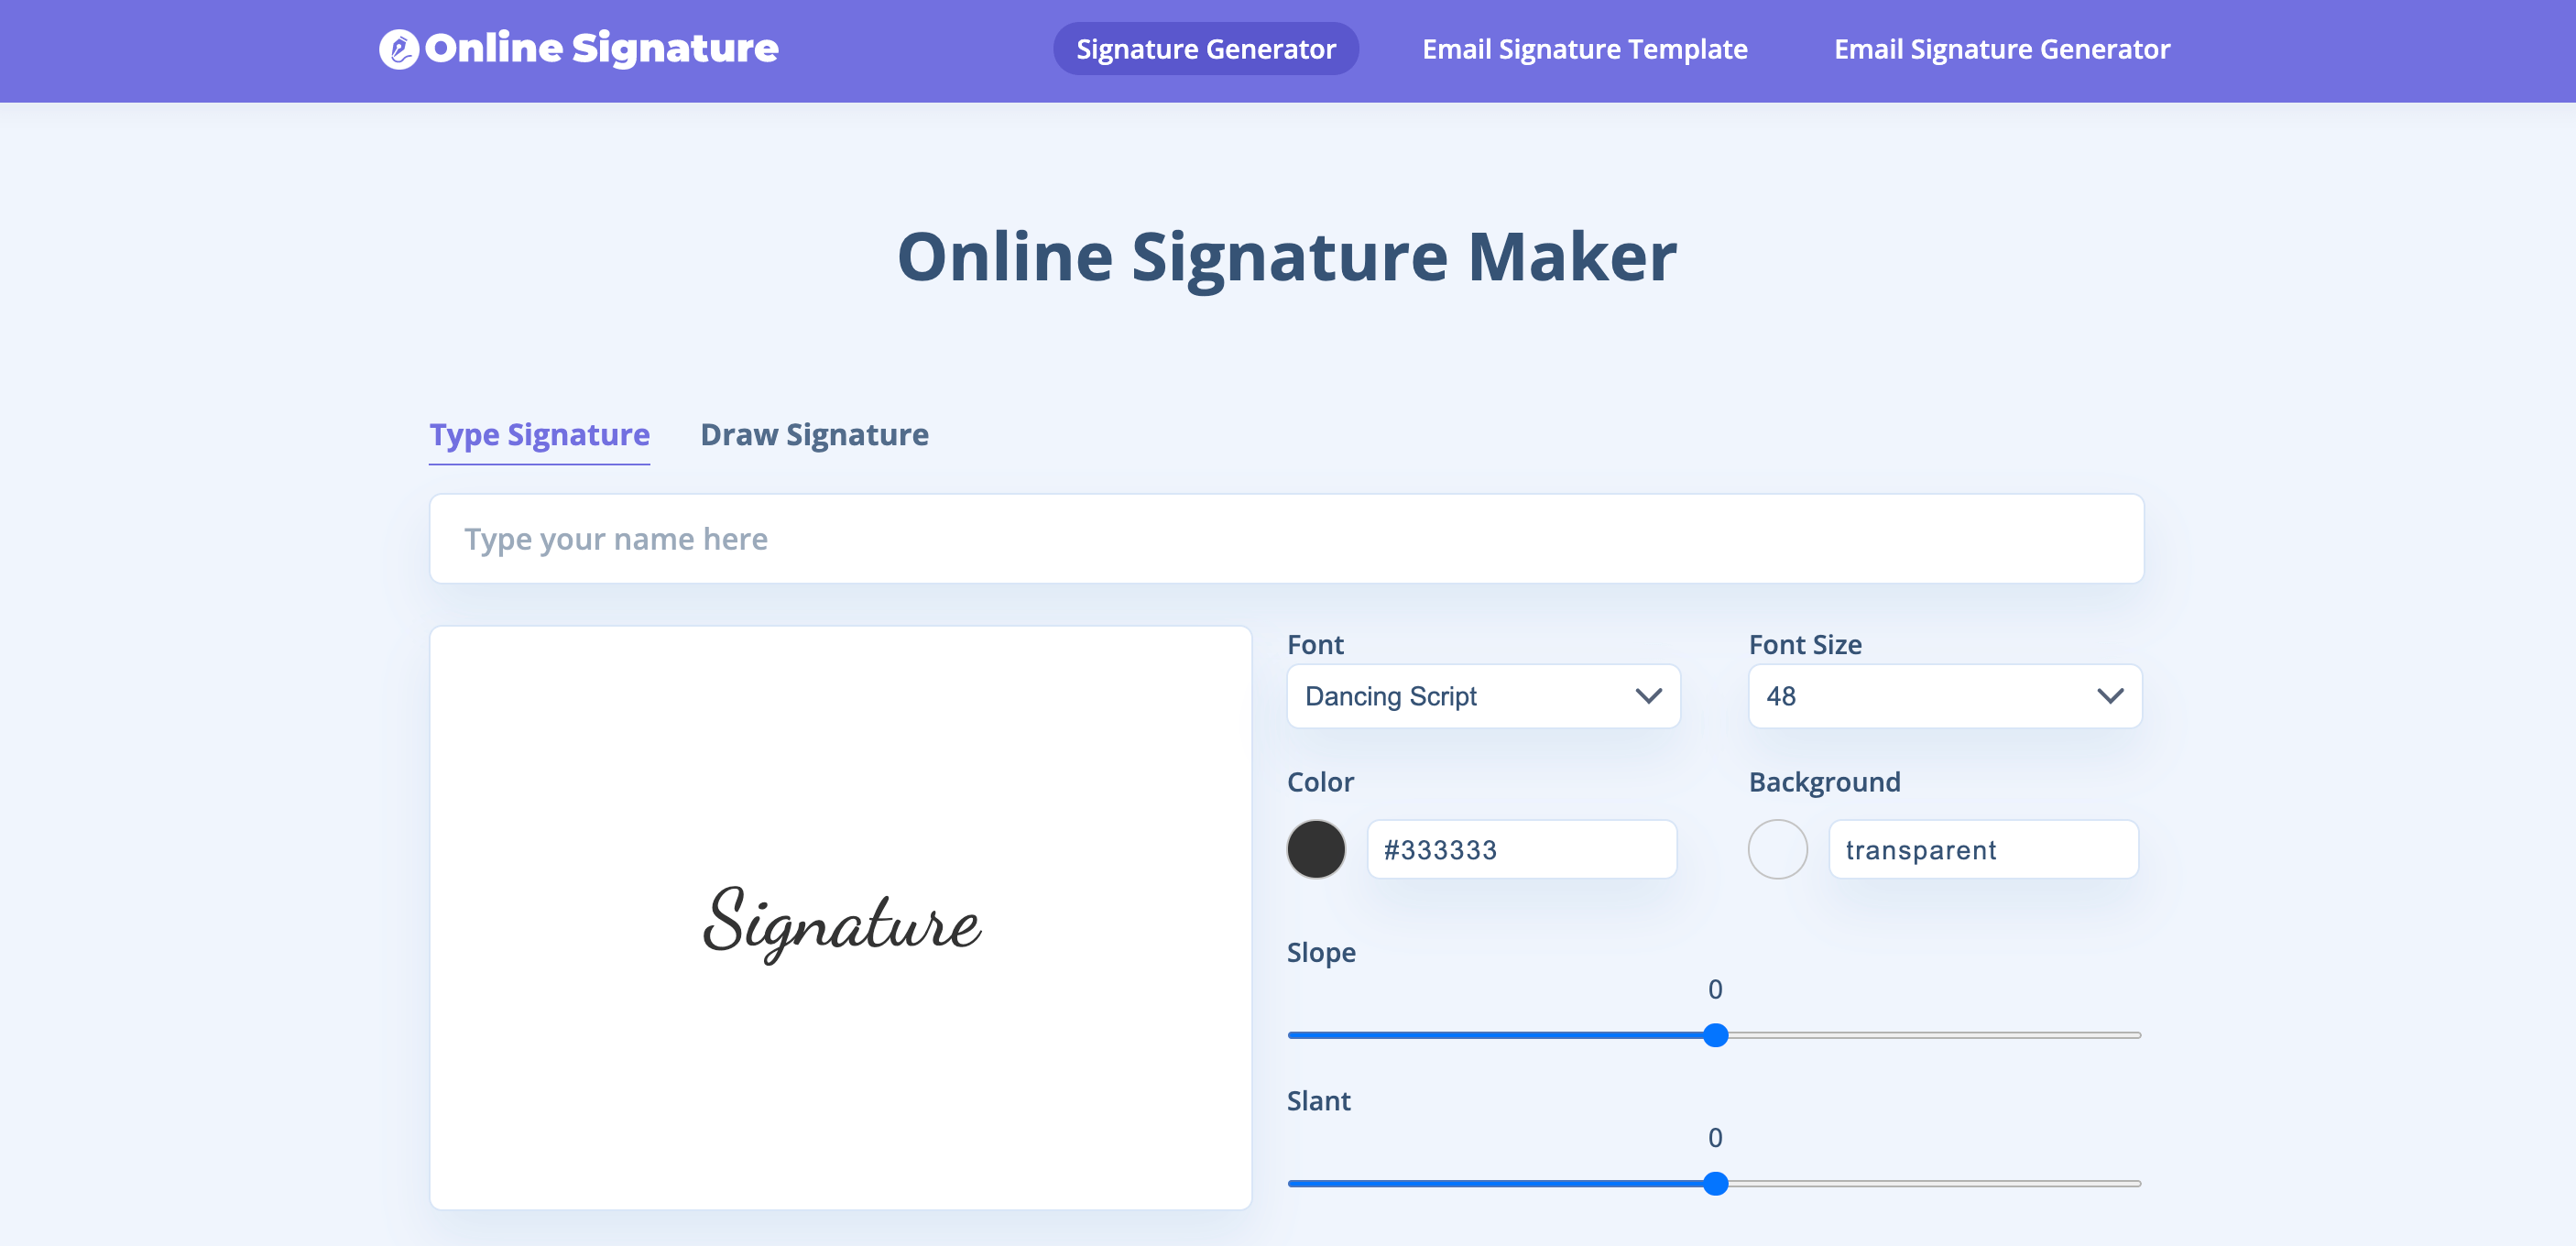Click the Slant slider handle
Viewport: 2576px width, 1246px height.
pyautogui.click(x=1715, y=1184)
